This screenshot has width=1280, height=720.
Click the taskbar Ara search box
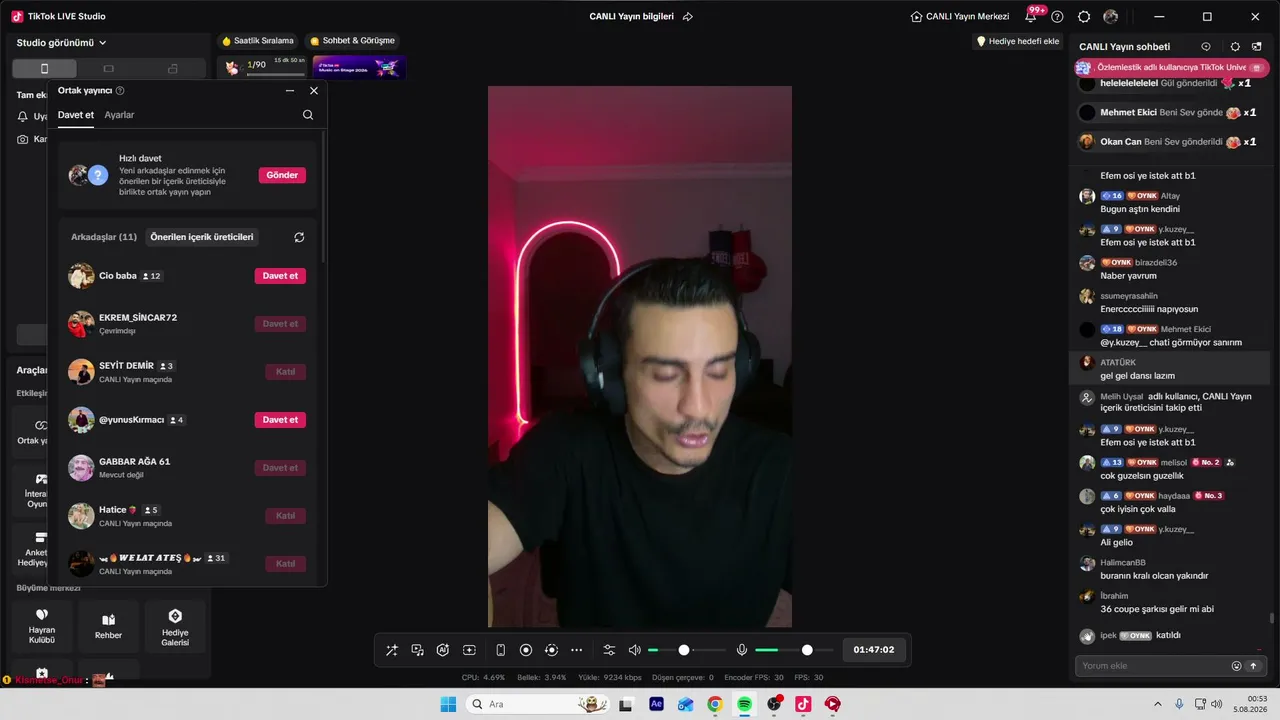pyautogui.click(x=540, y=704)
